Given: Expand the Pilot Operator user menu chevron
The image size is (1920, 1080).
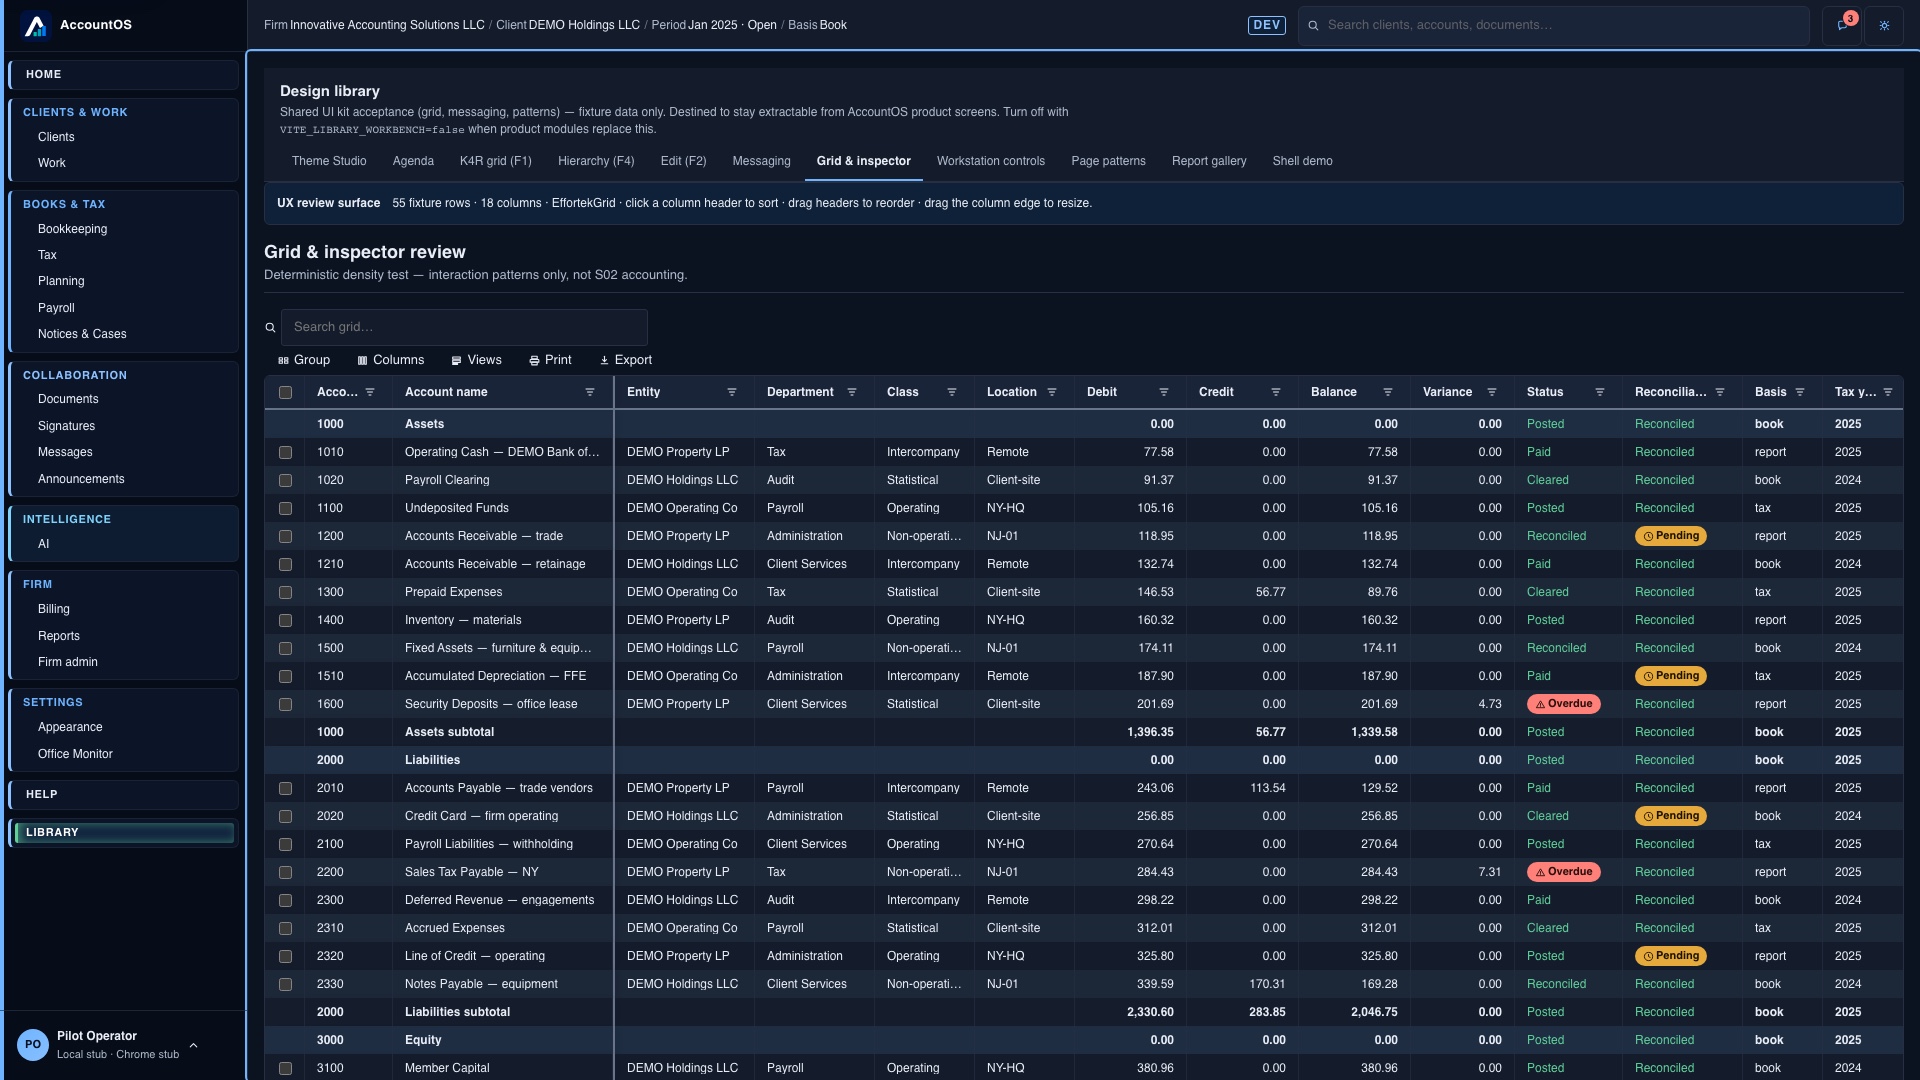Looking at the screenshot, I should tap(193, 1045).
